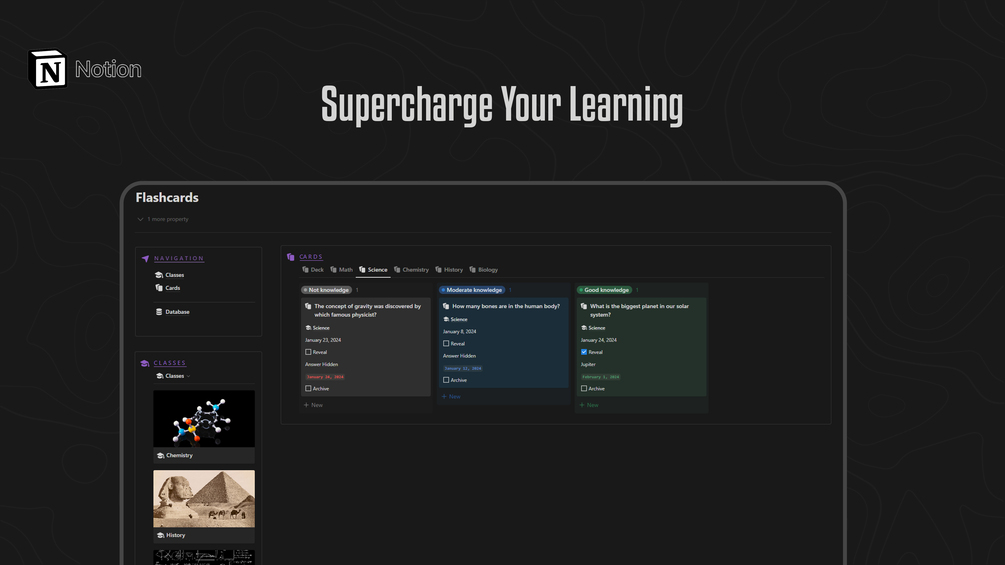This screenshot has width=1005, height=565.
Task: Click the card icon on the bones question
Action: pos(446,306)
